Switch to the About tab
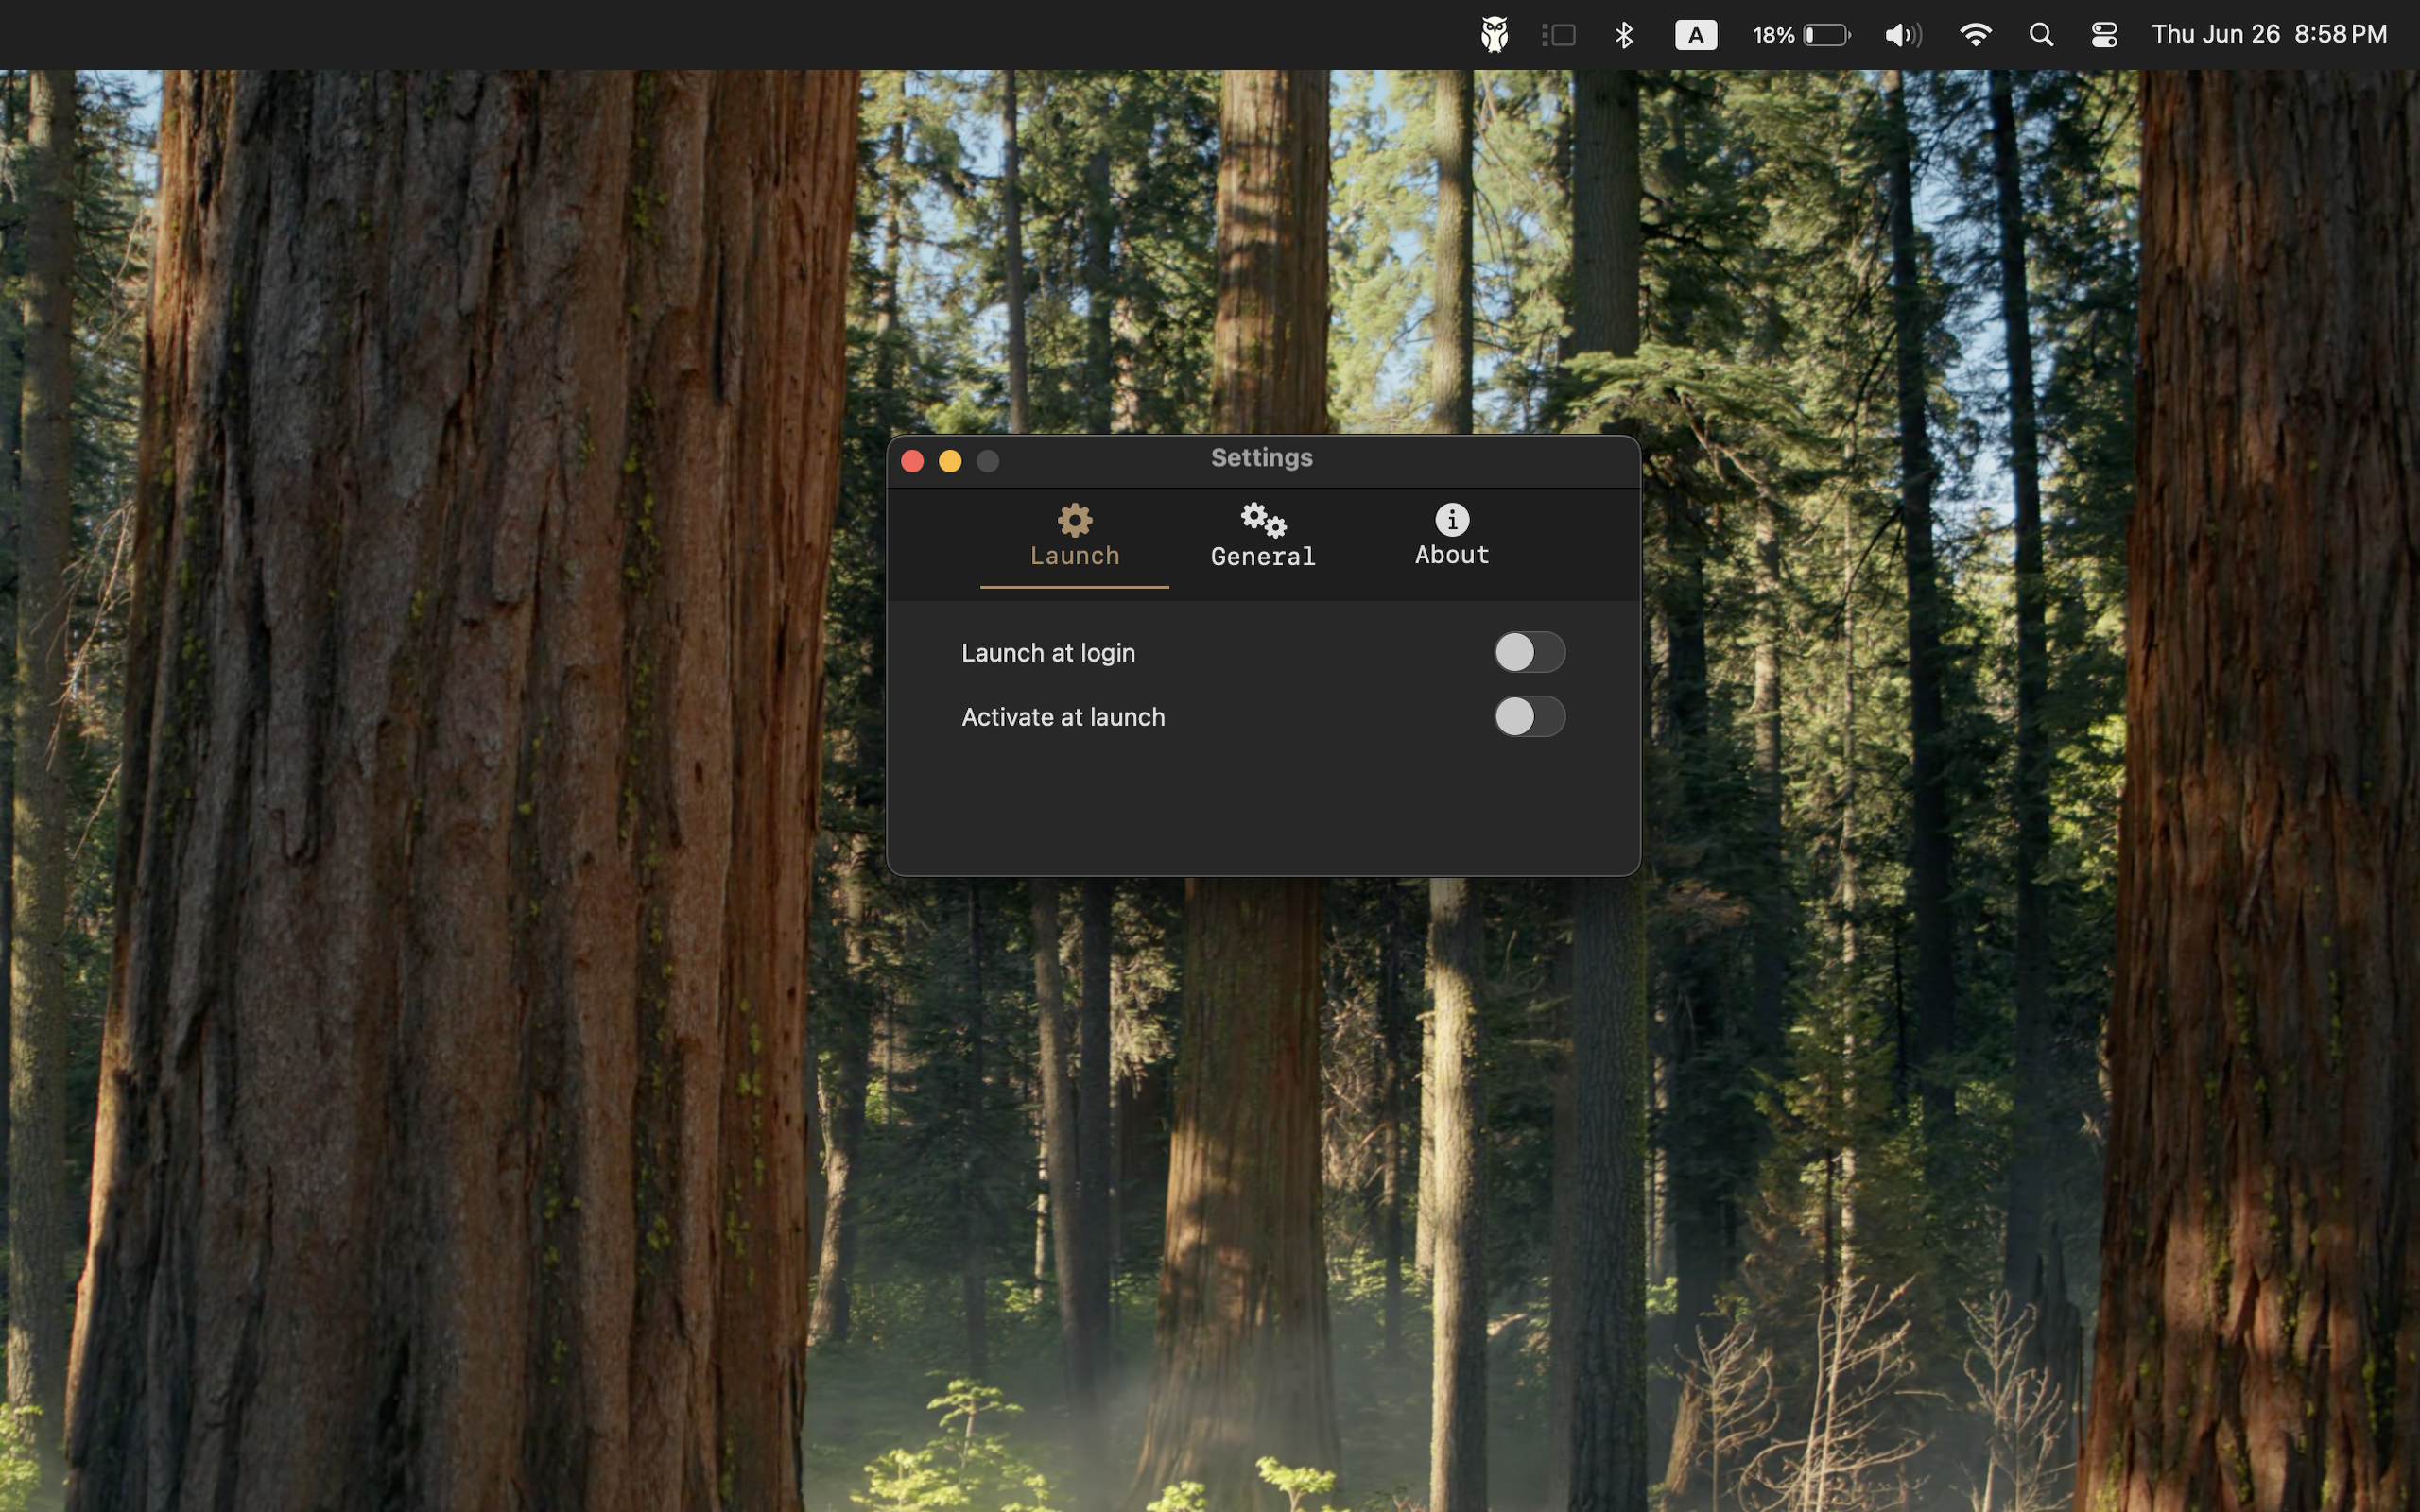The width and height of the screenshot is (2420, 1512). click(x=1452, y=538)
